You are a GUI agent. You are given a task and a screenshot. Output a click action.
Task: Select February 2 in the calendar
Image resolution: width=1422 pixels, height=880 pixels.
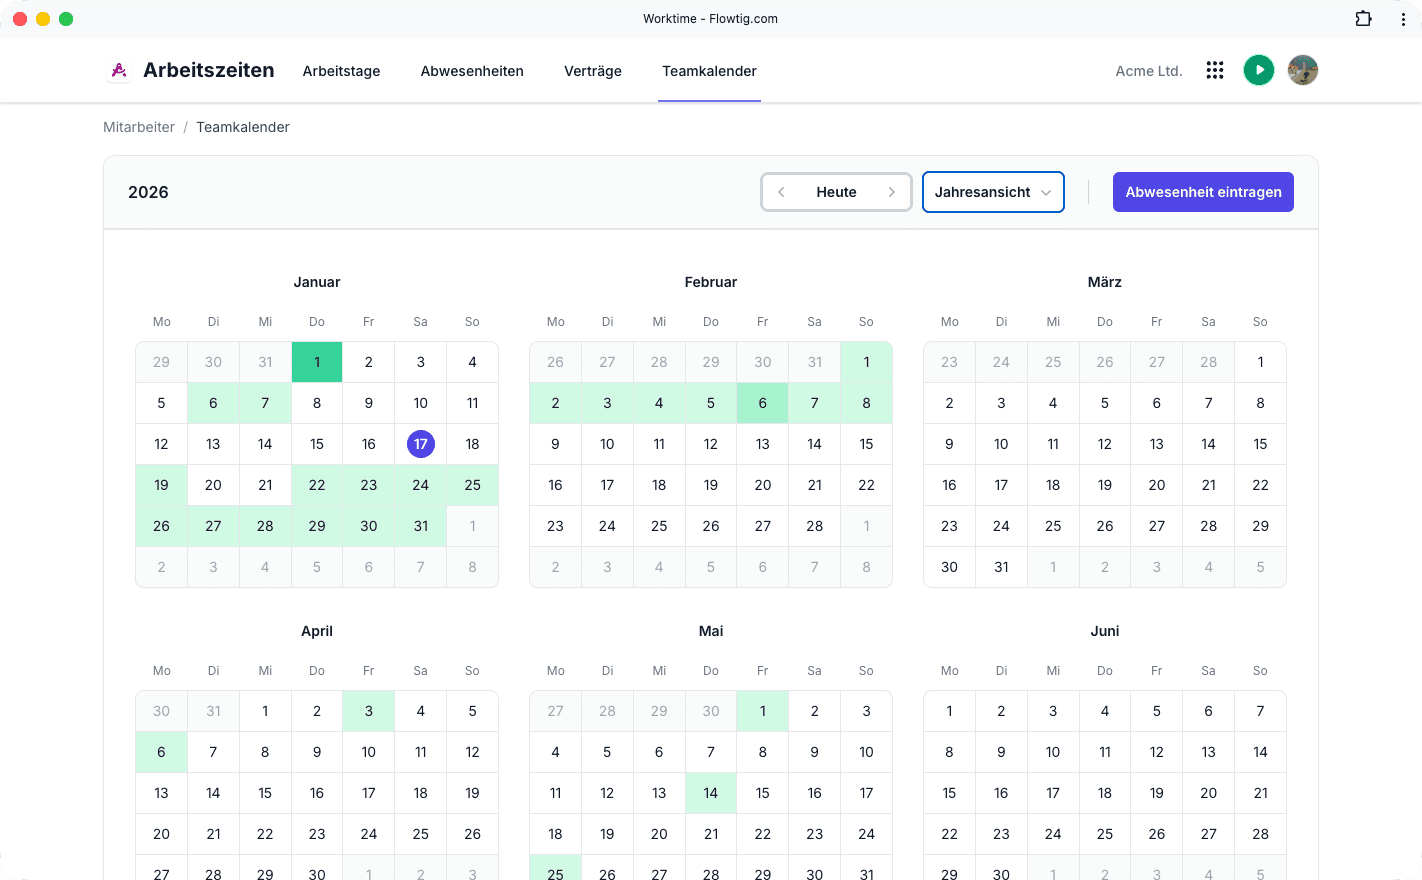[x=555, y=403]
